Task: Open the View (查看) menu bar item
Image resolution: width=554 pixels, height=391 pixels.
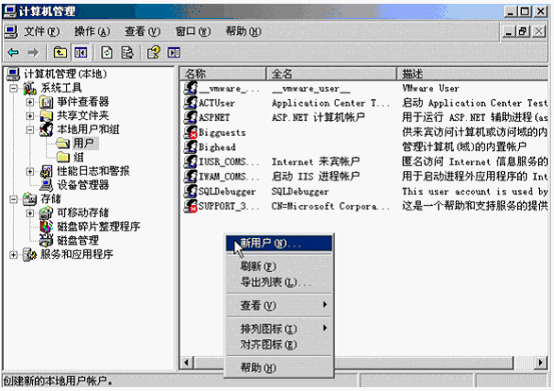Action: click(x=142, y=32)
